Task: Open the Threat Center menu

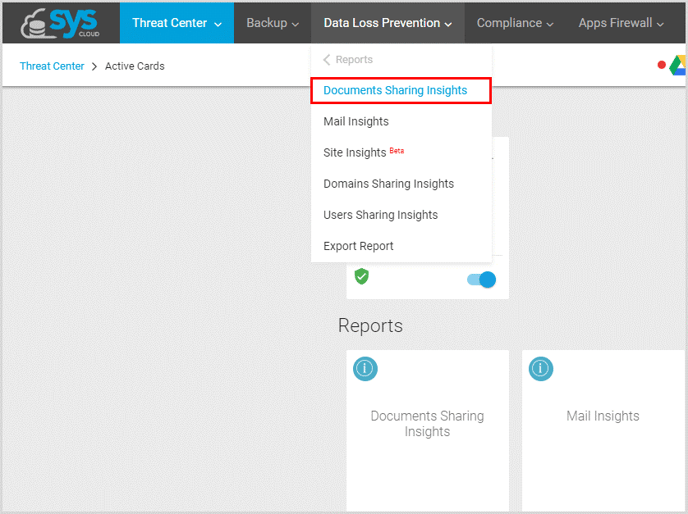Action: click(x=176, y=23)
